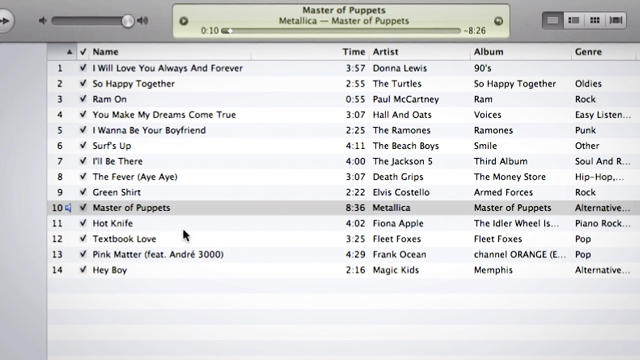Viewport: 640px width, 360px height.
Task: Click genre Oldies
Action: pyautogui.click(x=588, y=84)
